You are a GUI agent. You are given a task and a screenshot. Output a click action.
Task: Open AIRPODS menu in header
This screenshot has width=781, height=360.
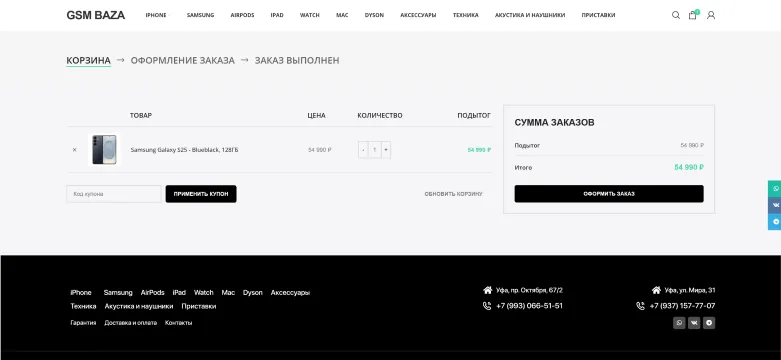coord(242,15)
